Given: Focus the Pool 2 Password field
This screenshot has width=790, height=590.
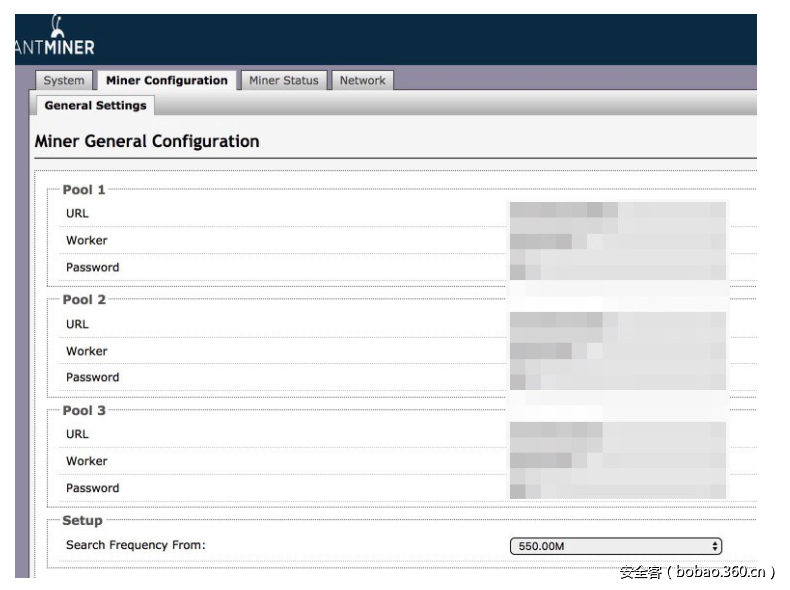Looking at the screenshot, I should pos(617,378).
